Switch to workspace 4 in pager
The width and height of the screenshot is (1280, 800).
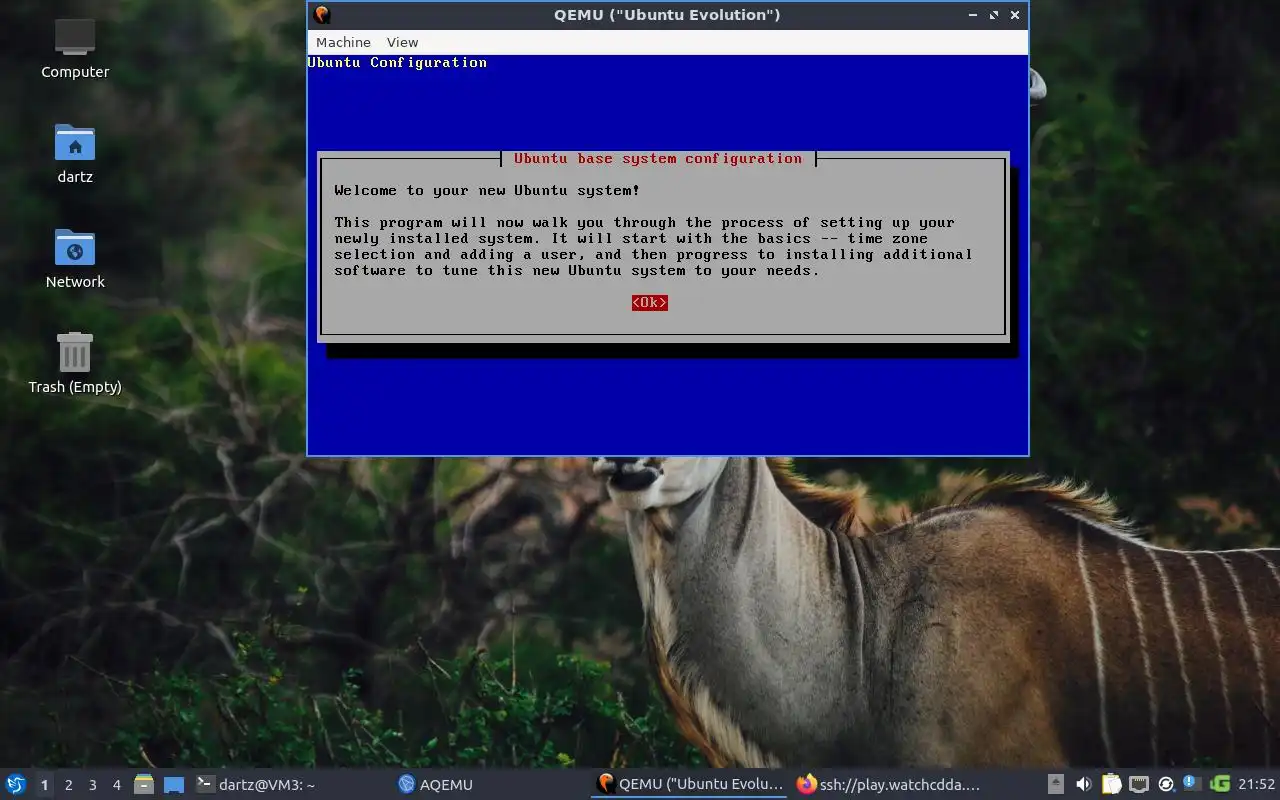click(x=116, y=785)
